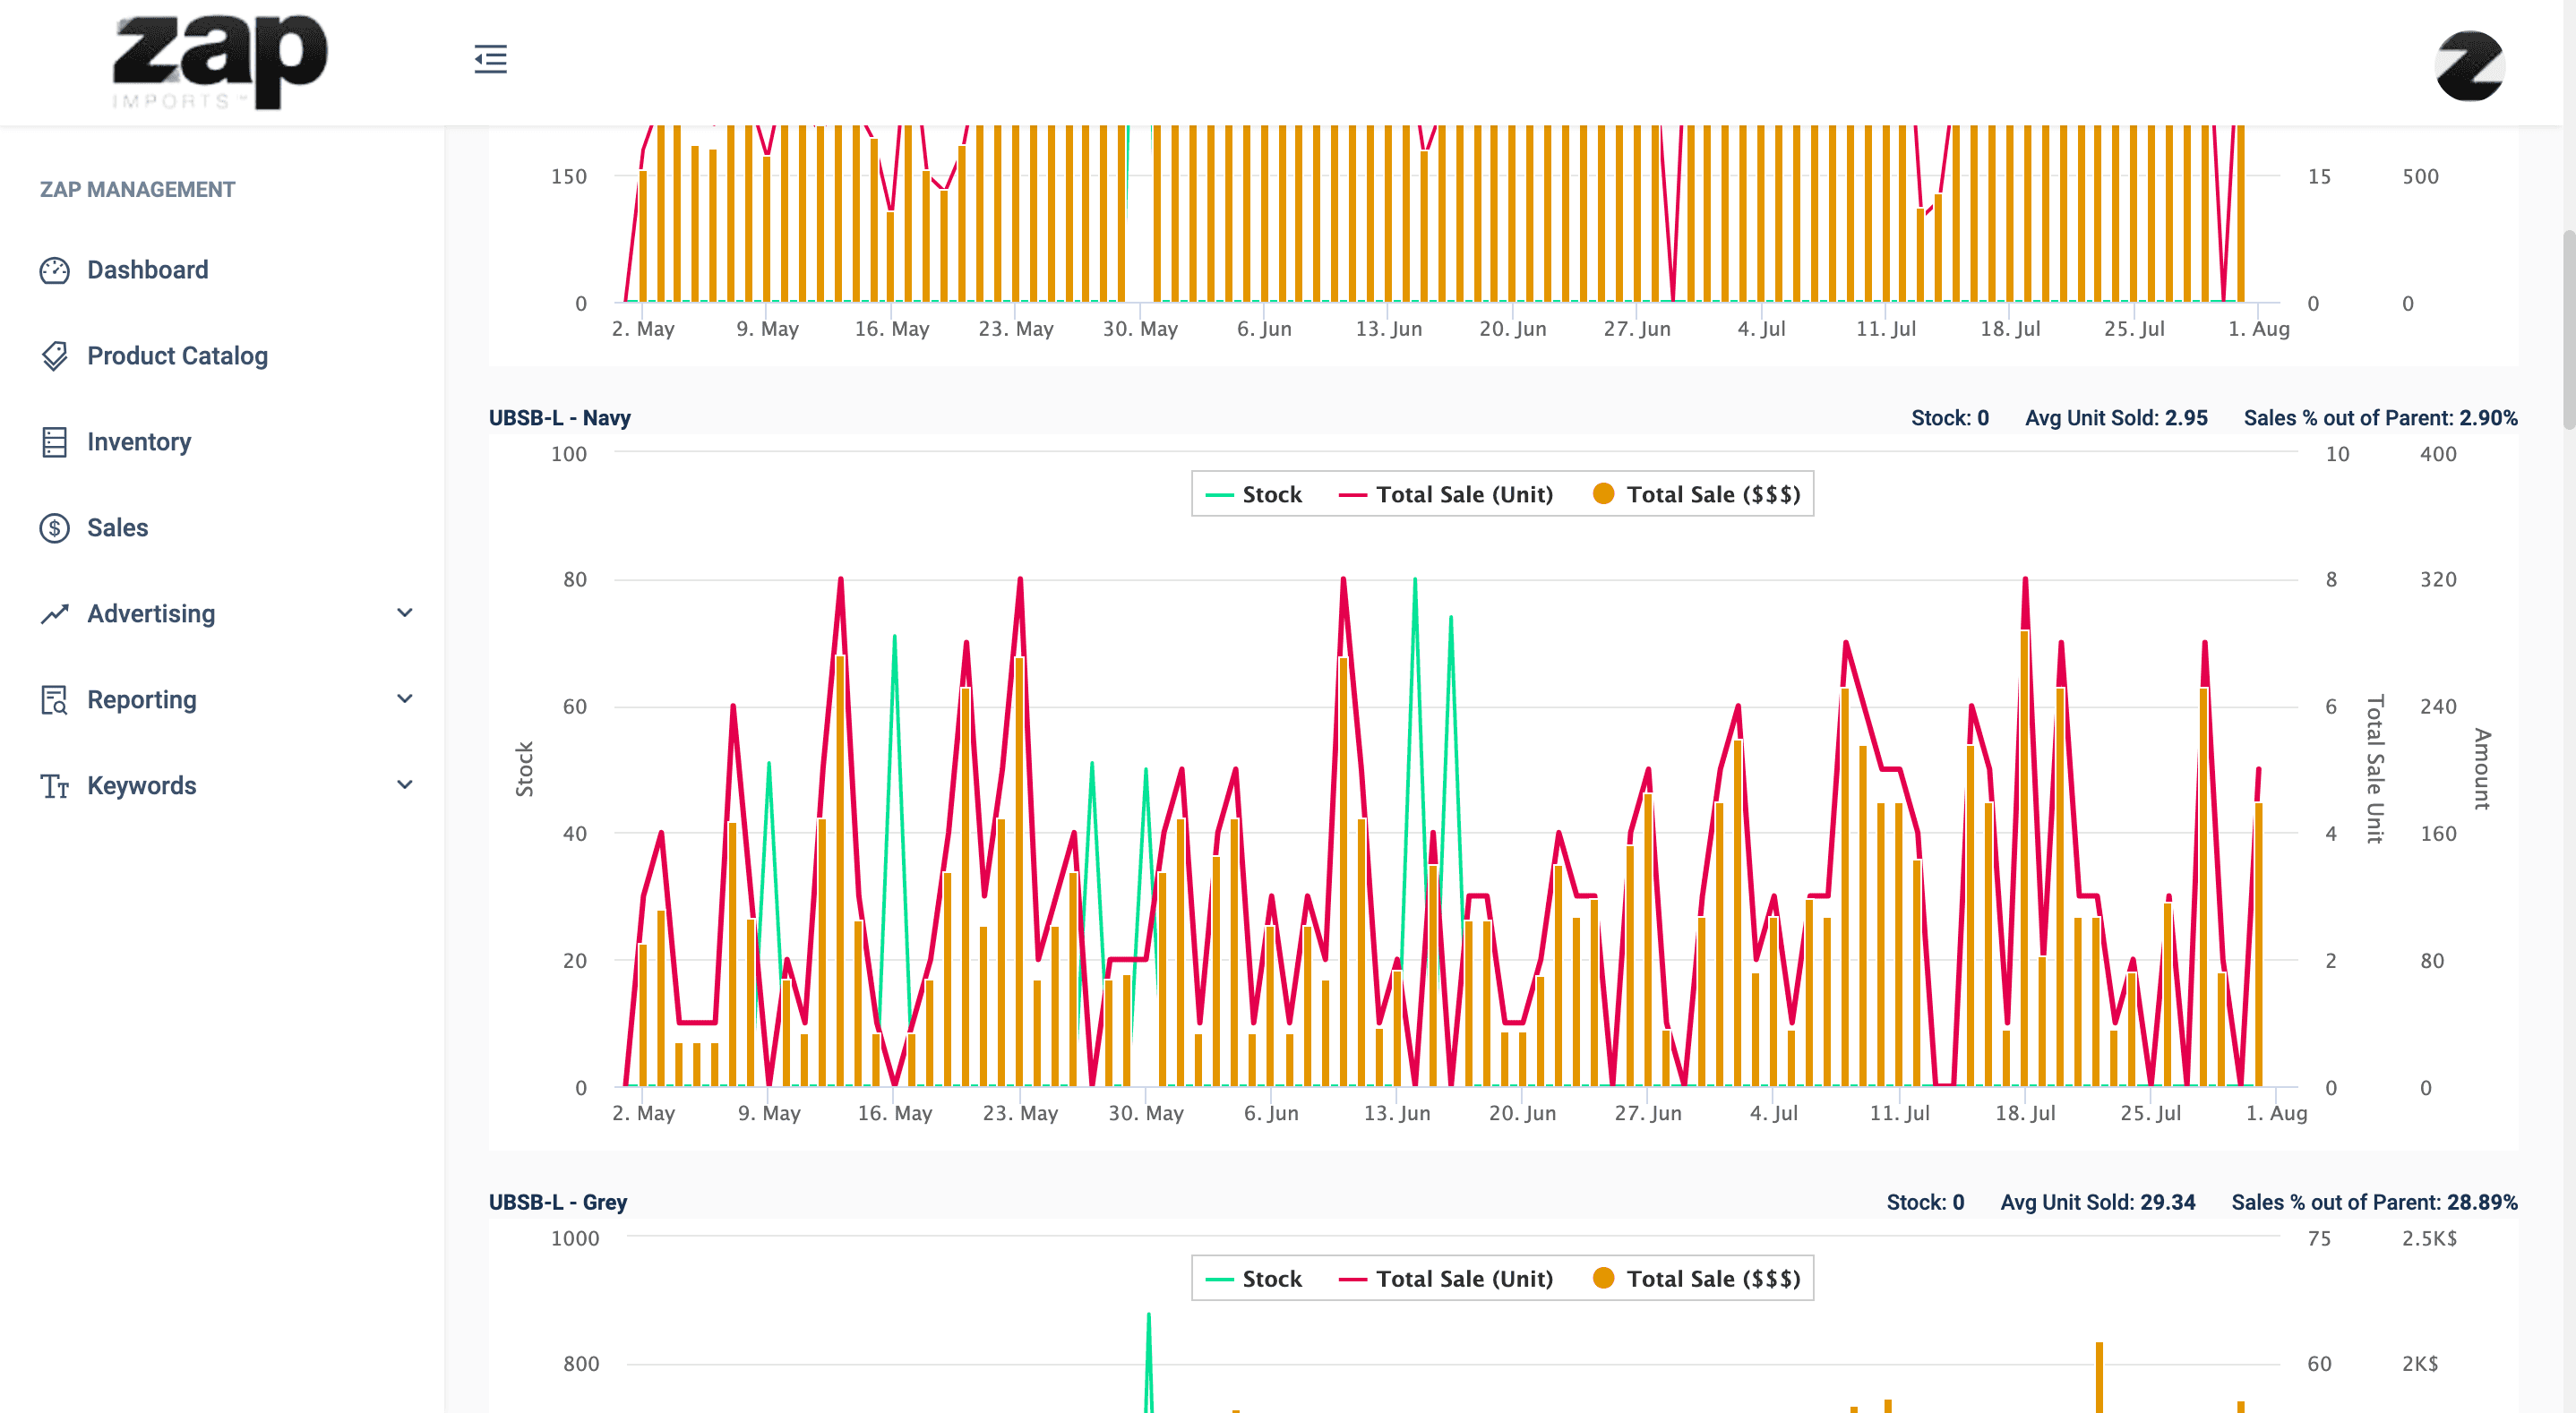Open the Inventory menu item
Viewport: 2576px width, 1413px height.
[139, 442]
